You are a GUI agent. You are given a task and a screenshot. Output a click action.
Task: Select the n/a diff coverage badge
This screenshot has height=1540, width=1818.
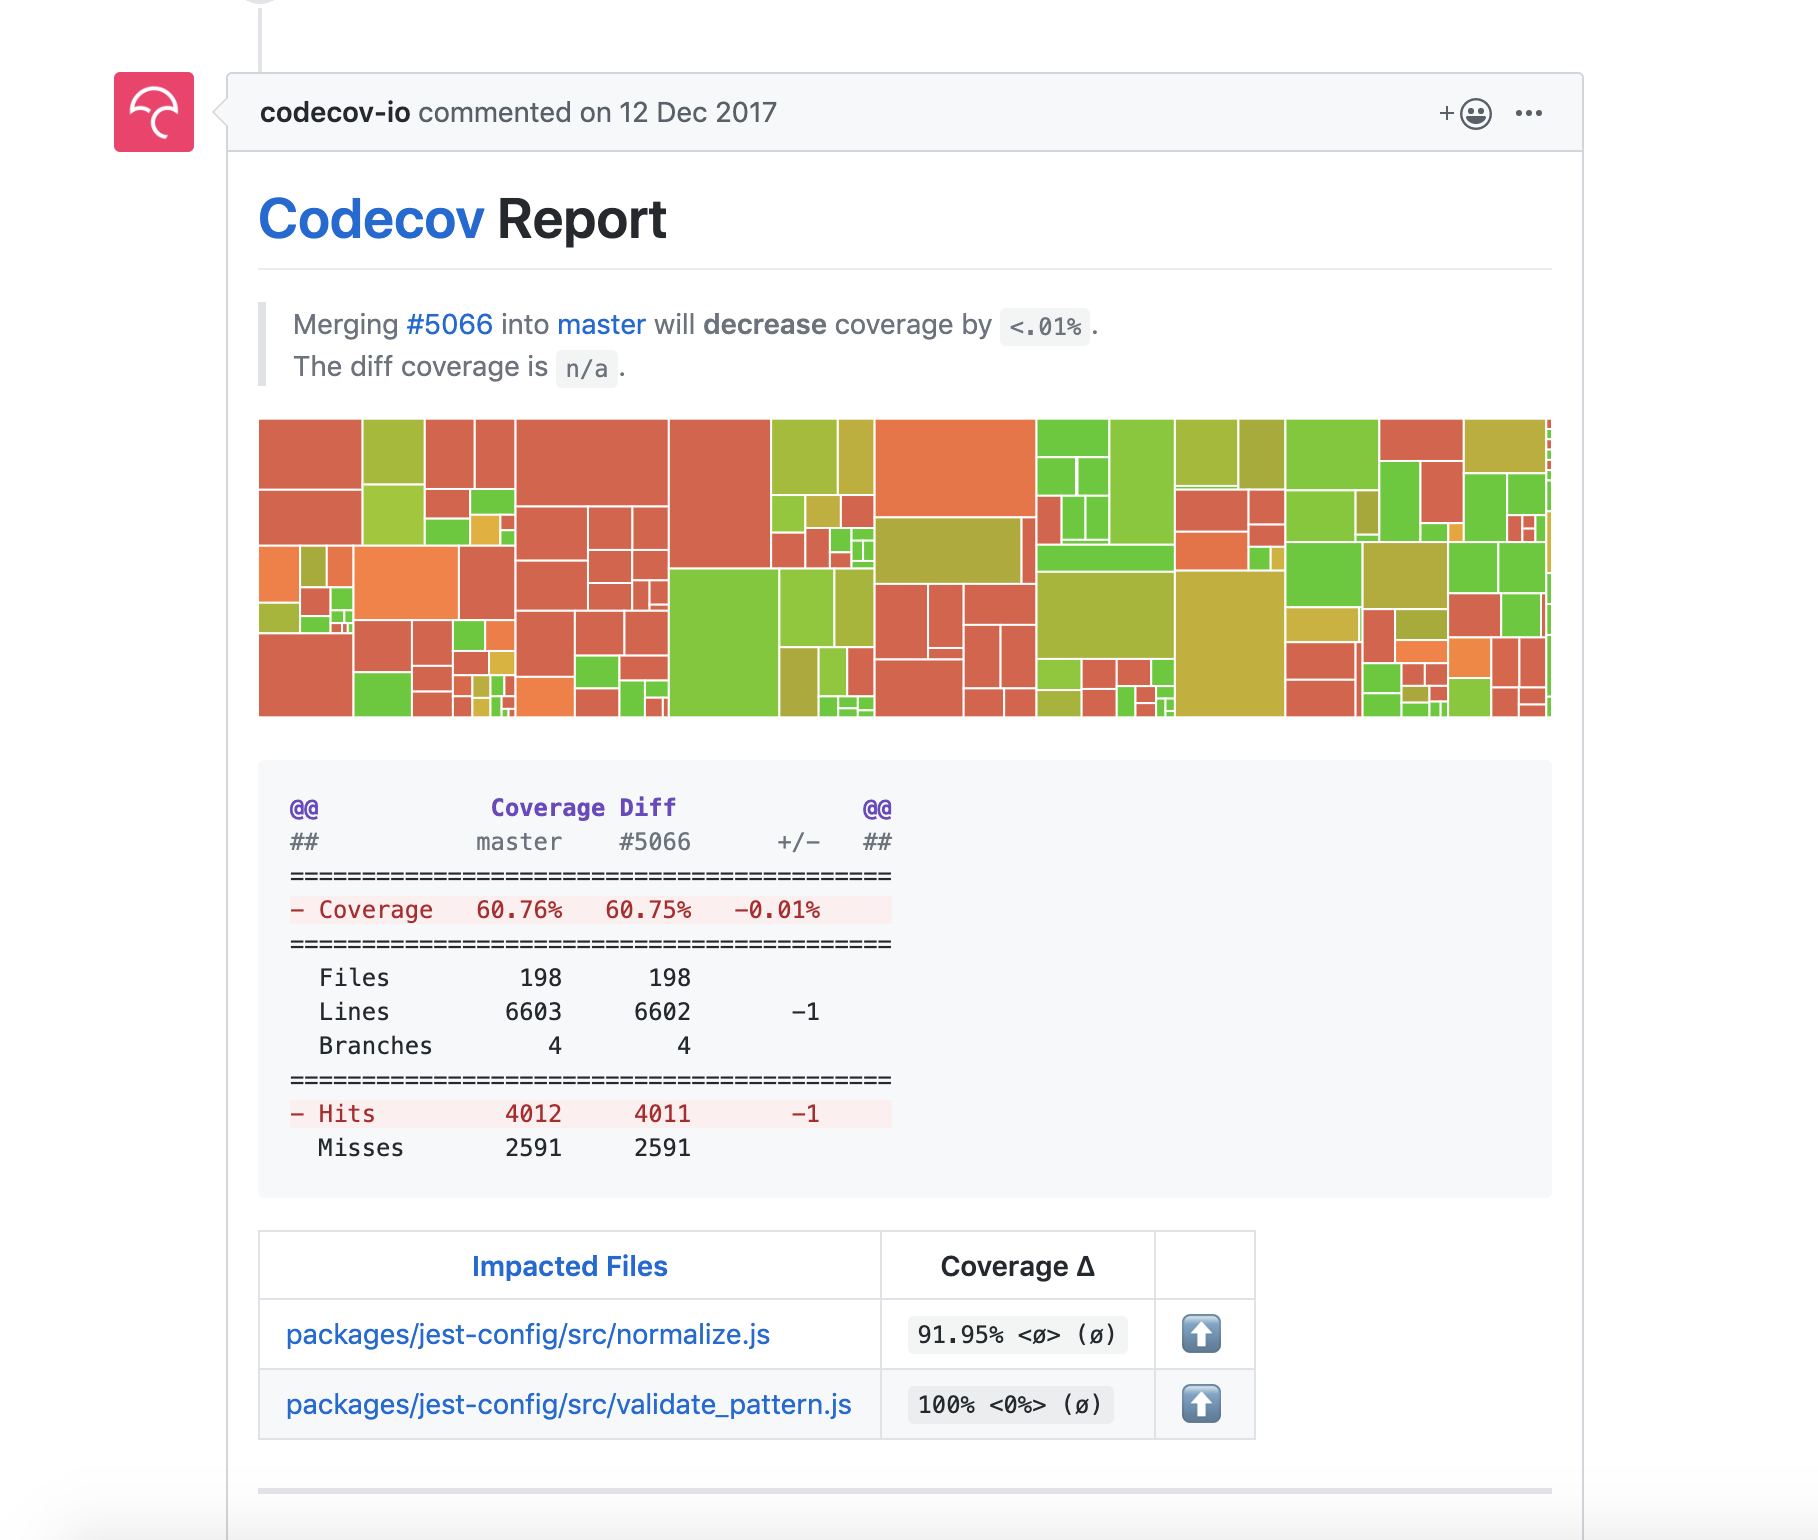click(x=585, y=368)
